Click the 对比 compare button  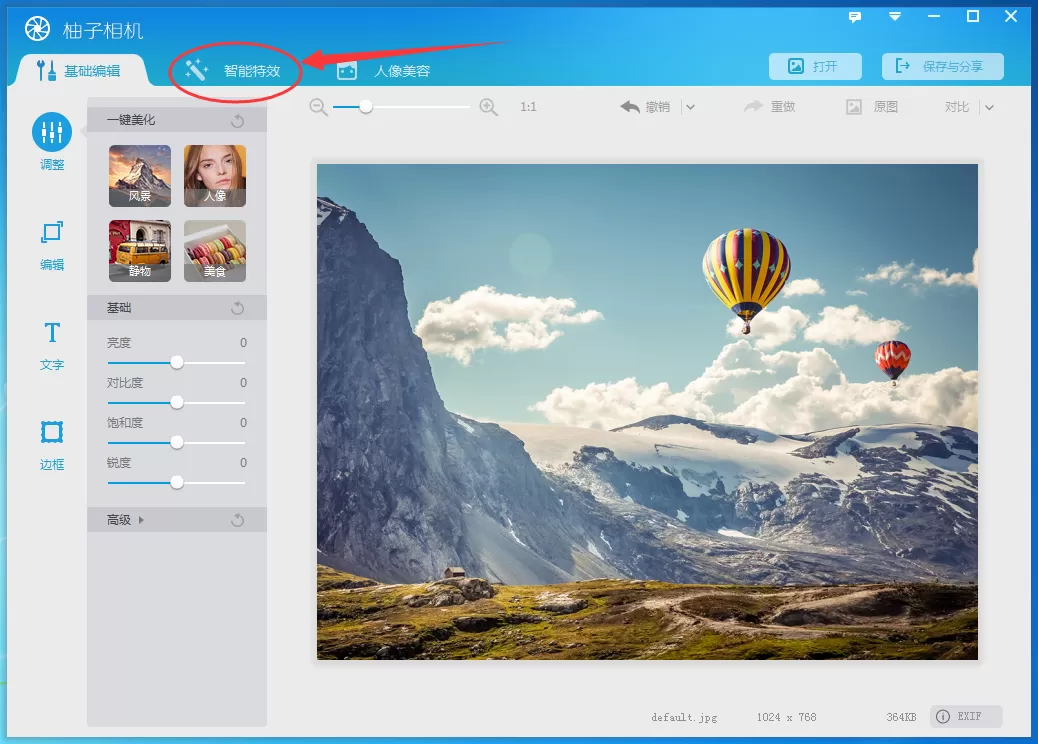pyautogui.click(x=957, y=107)
